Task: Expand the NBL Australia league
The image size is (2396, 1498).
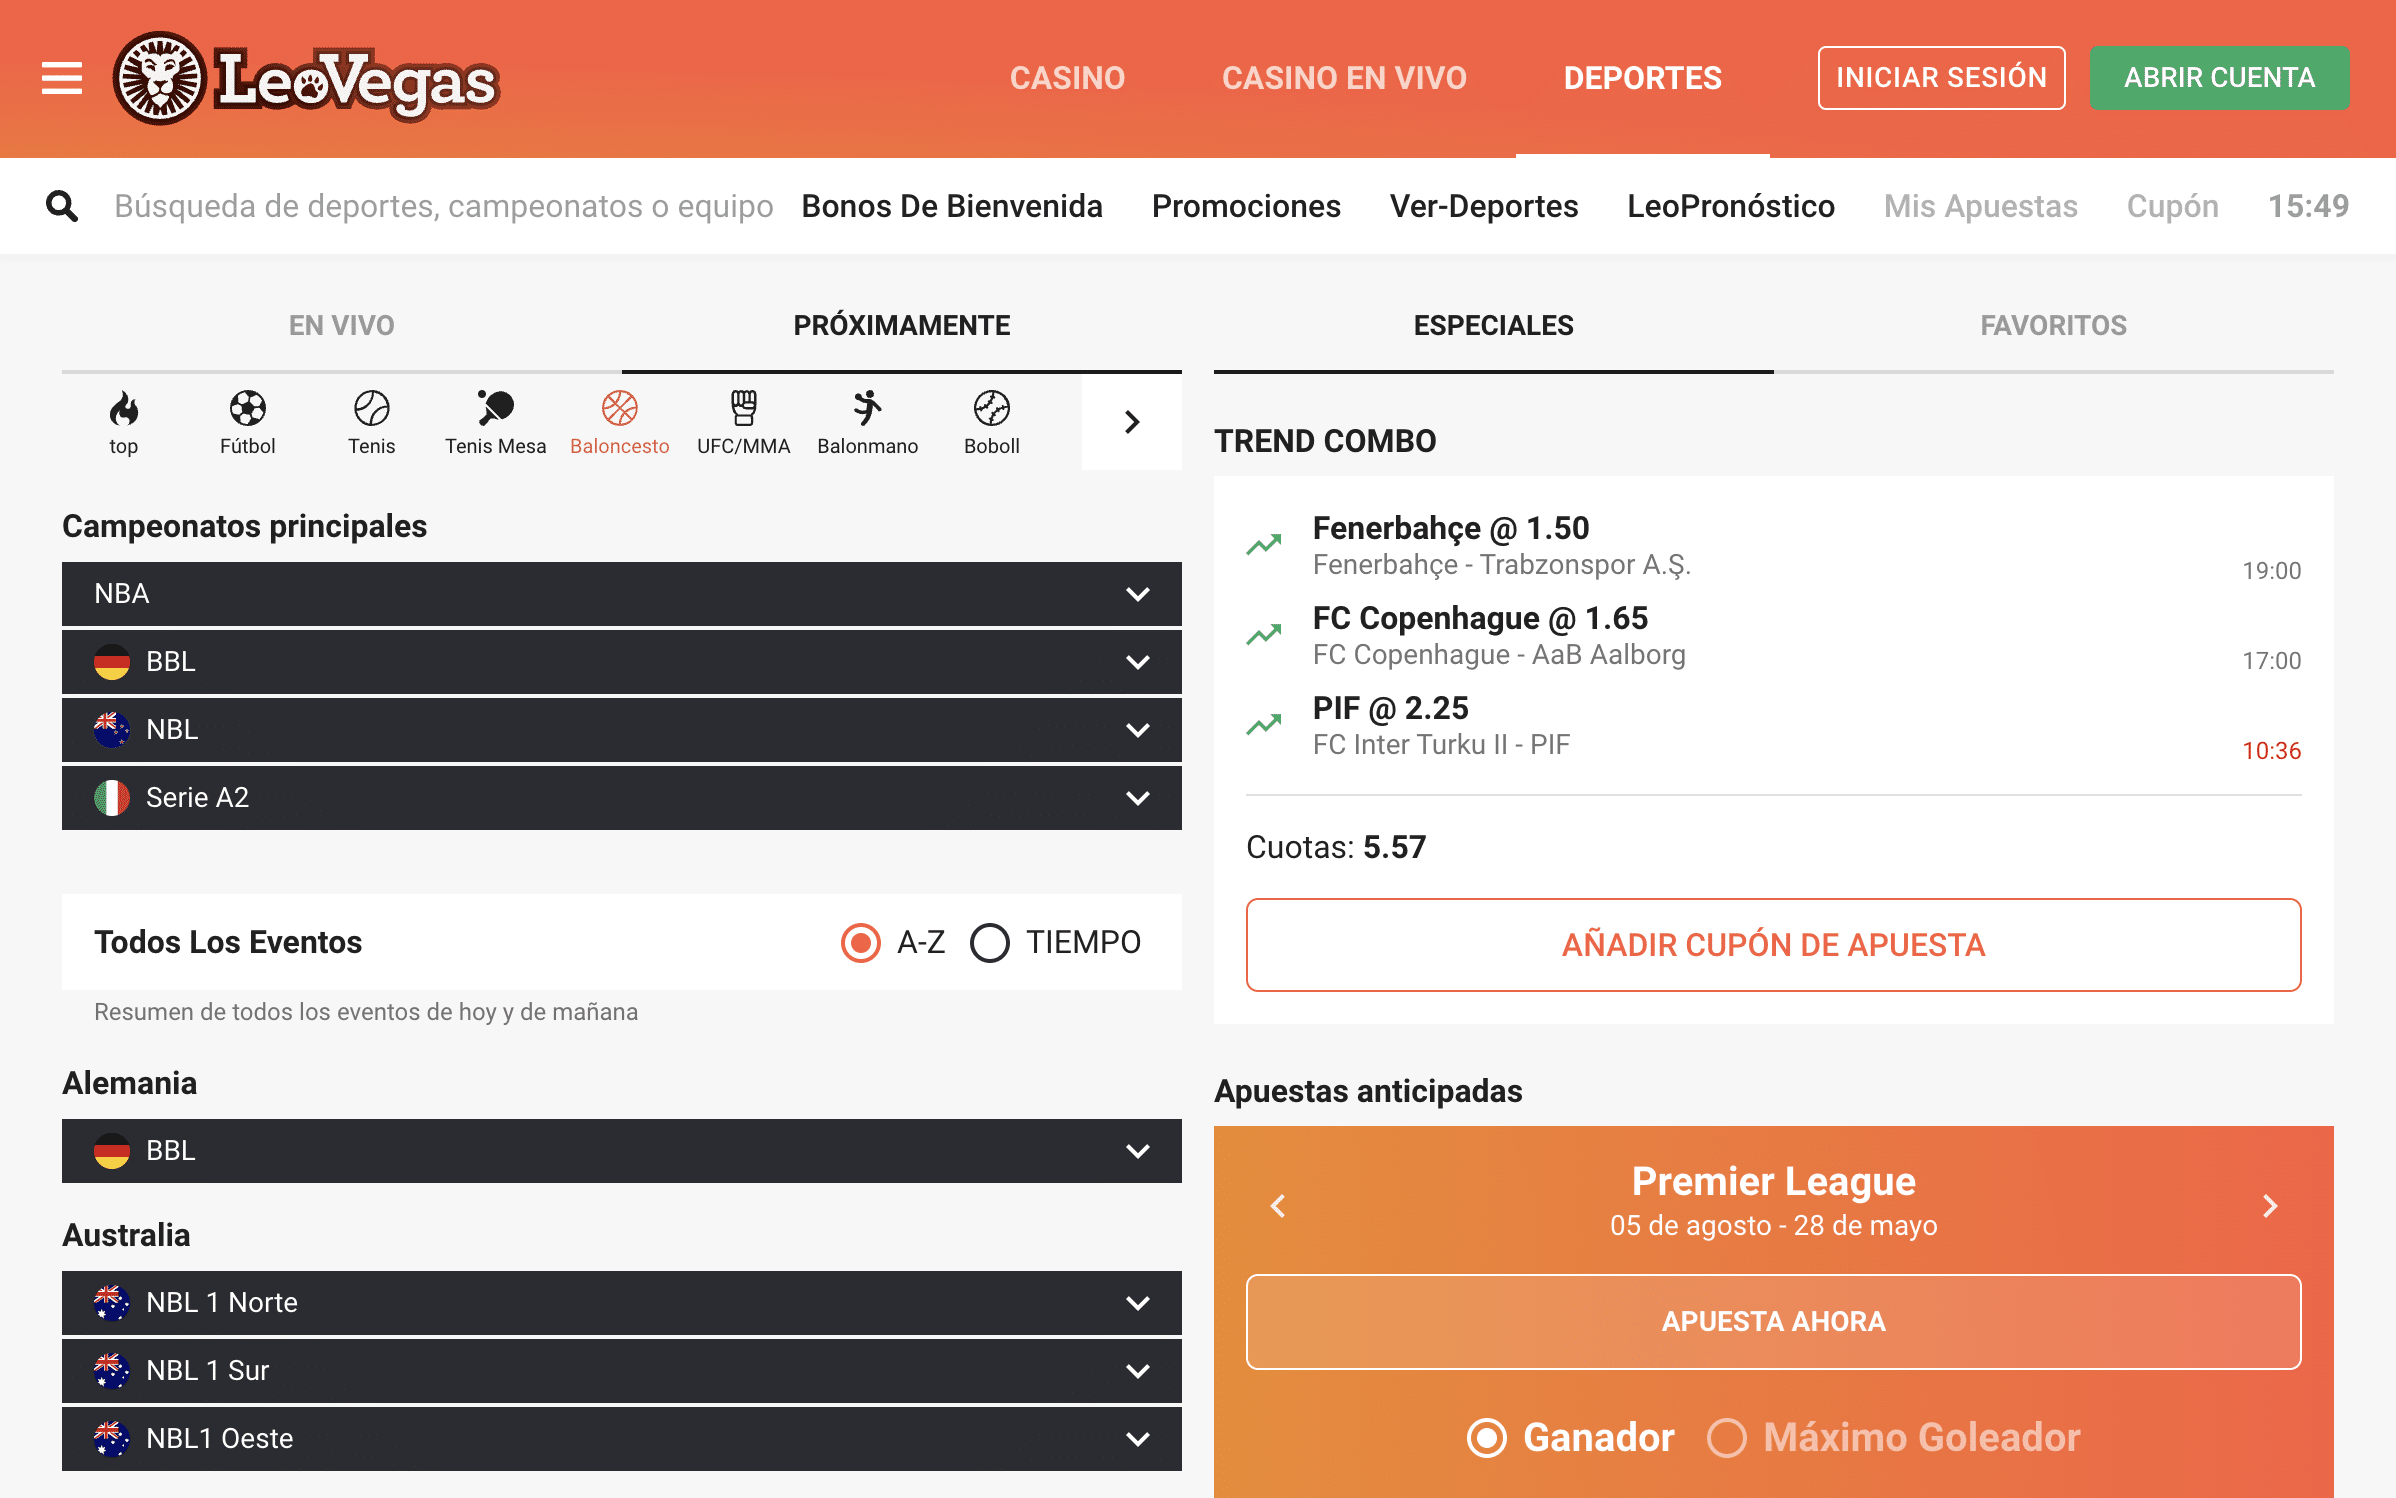Action: coord(621,727)
